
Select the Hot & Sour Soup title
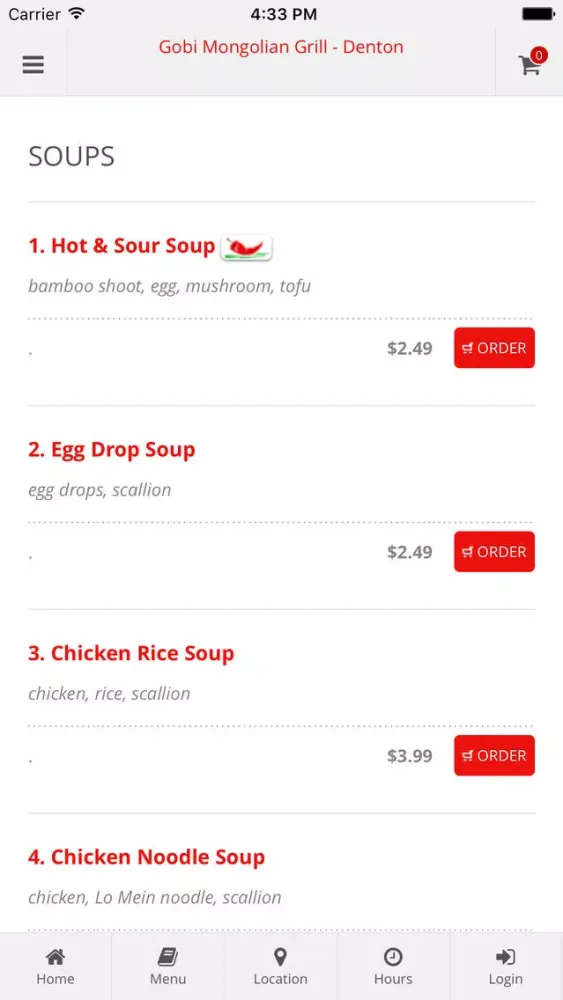pos(122,246)
